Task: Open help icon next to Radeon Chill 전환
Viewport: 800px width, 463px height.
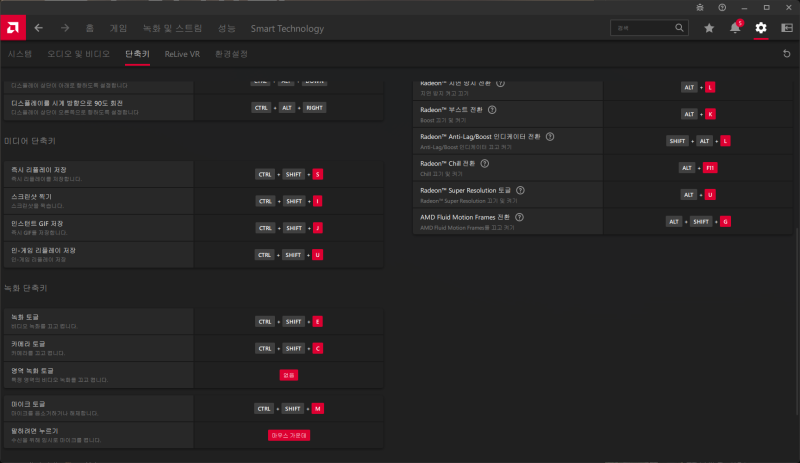Action: pyautogui.click(x=485, y=163)
